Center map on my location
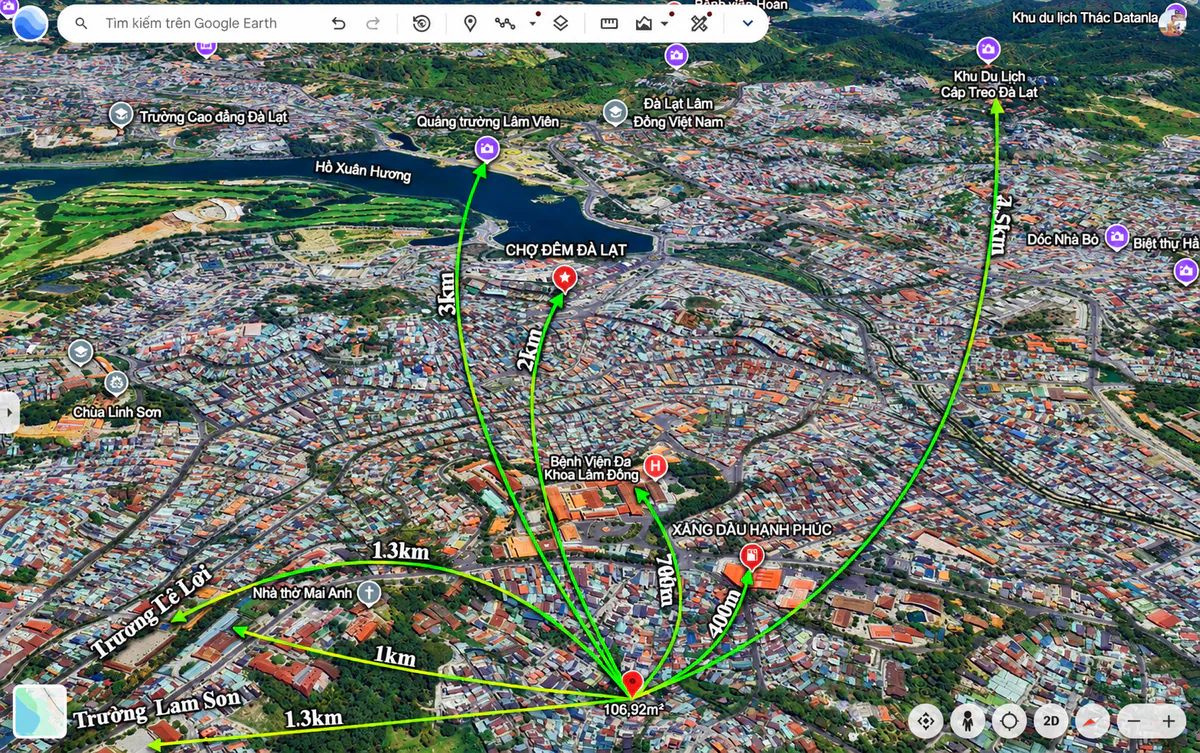1200x753 pixels. tap(1010, 720)
